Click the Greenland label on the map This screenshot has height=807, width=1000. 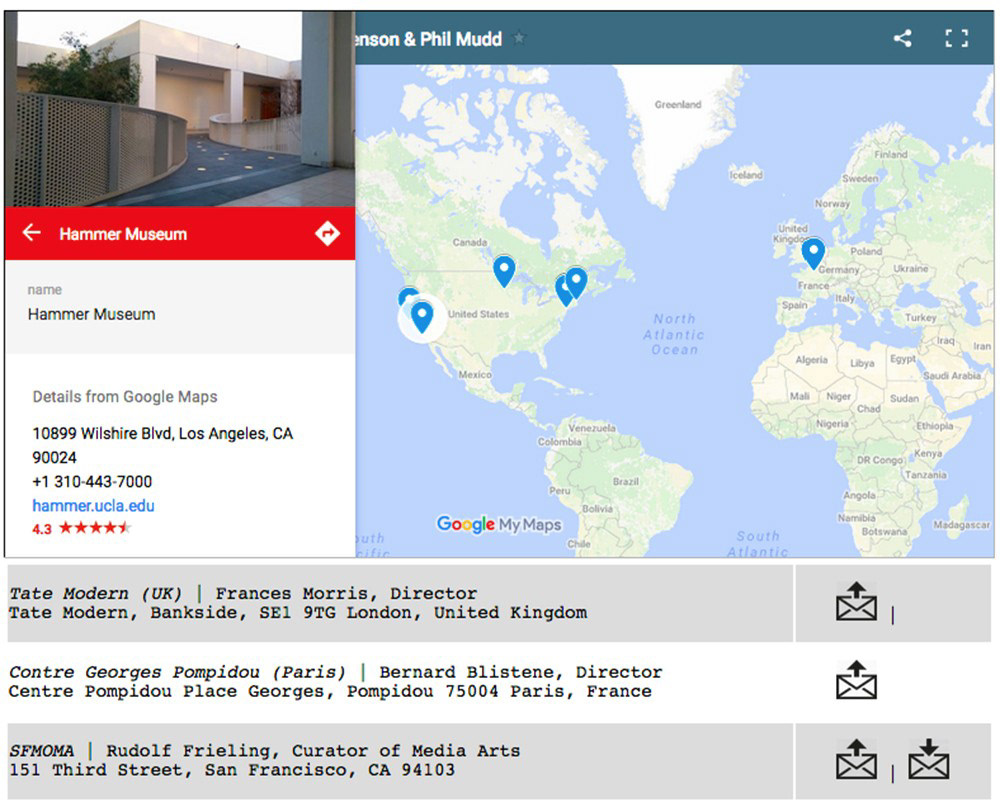coord(678,105)
